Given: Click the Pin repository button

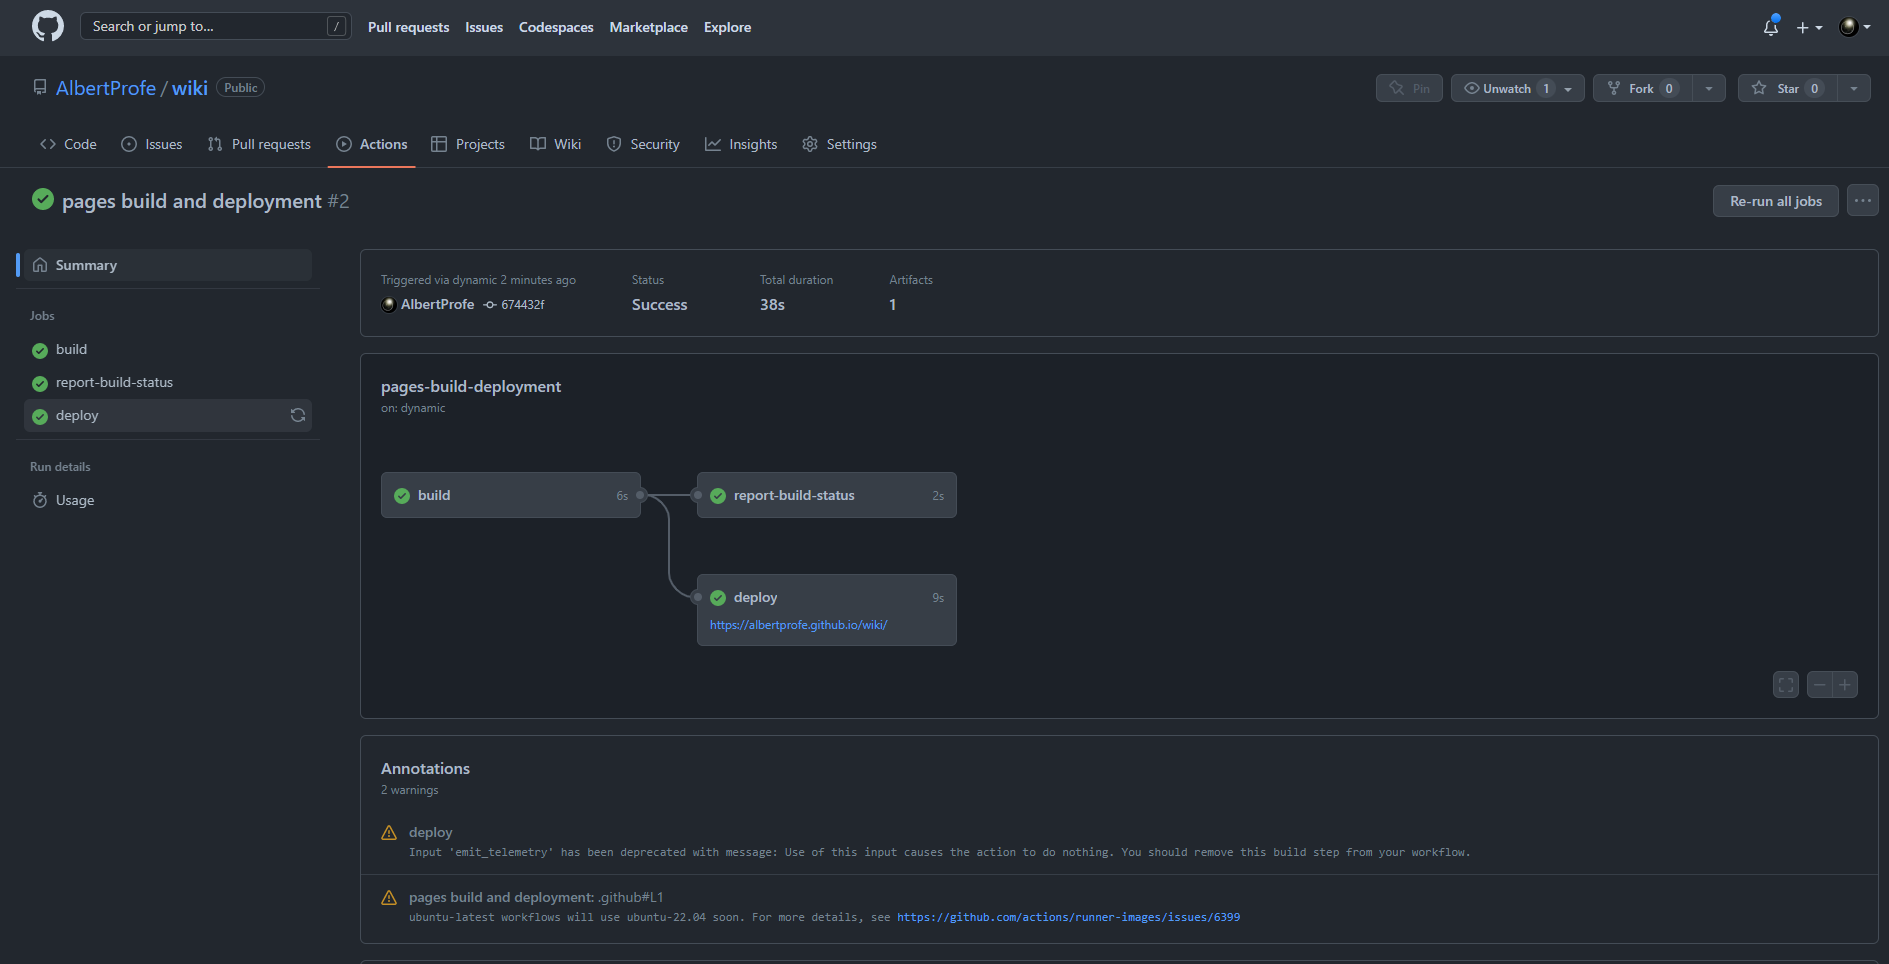Looking at the screenshot, I should (x=1409, y=88).
